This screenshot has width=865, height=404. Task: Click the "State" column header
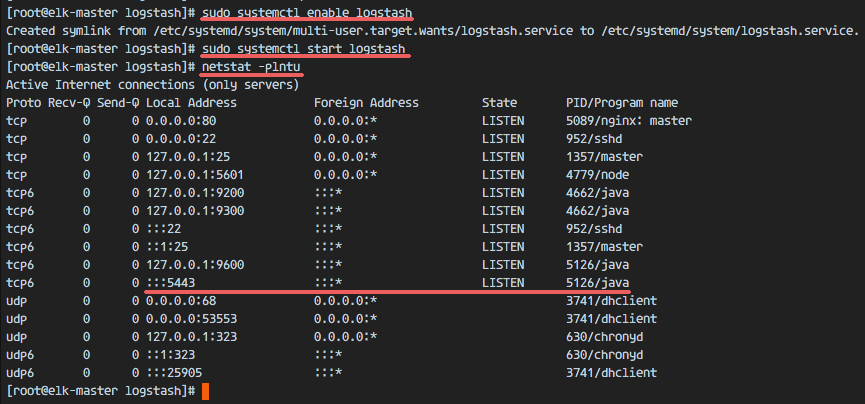point(500,102)
